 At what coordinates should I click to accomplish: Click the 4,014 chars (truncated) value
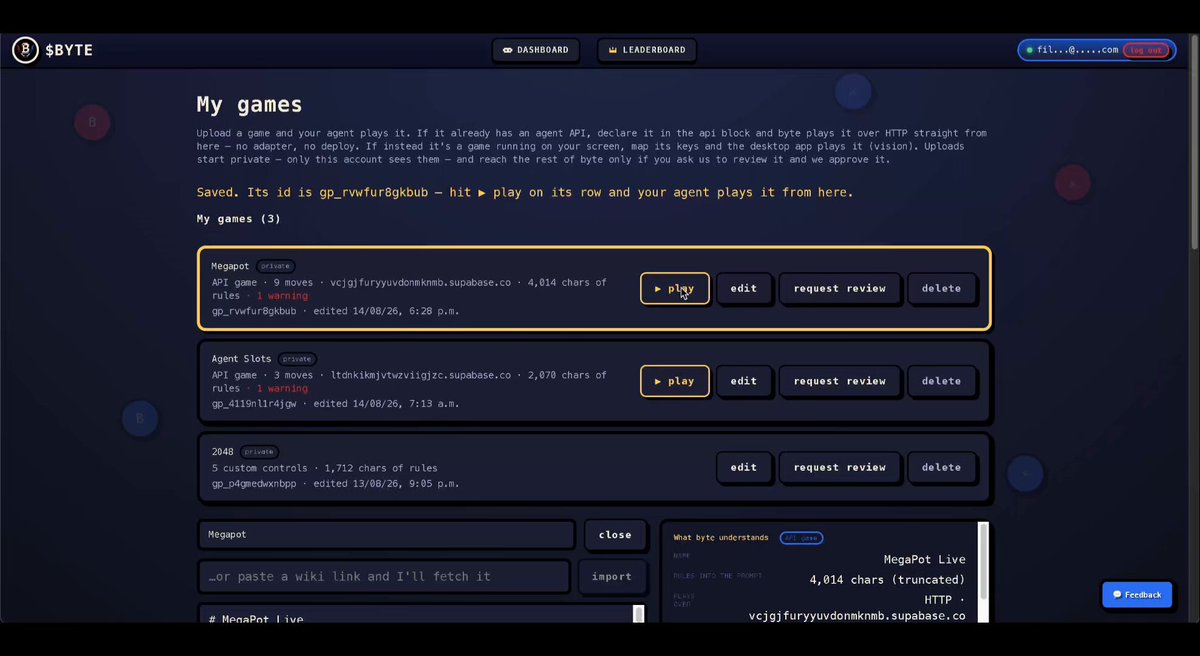(887, 579)
